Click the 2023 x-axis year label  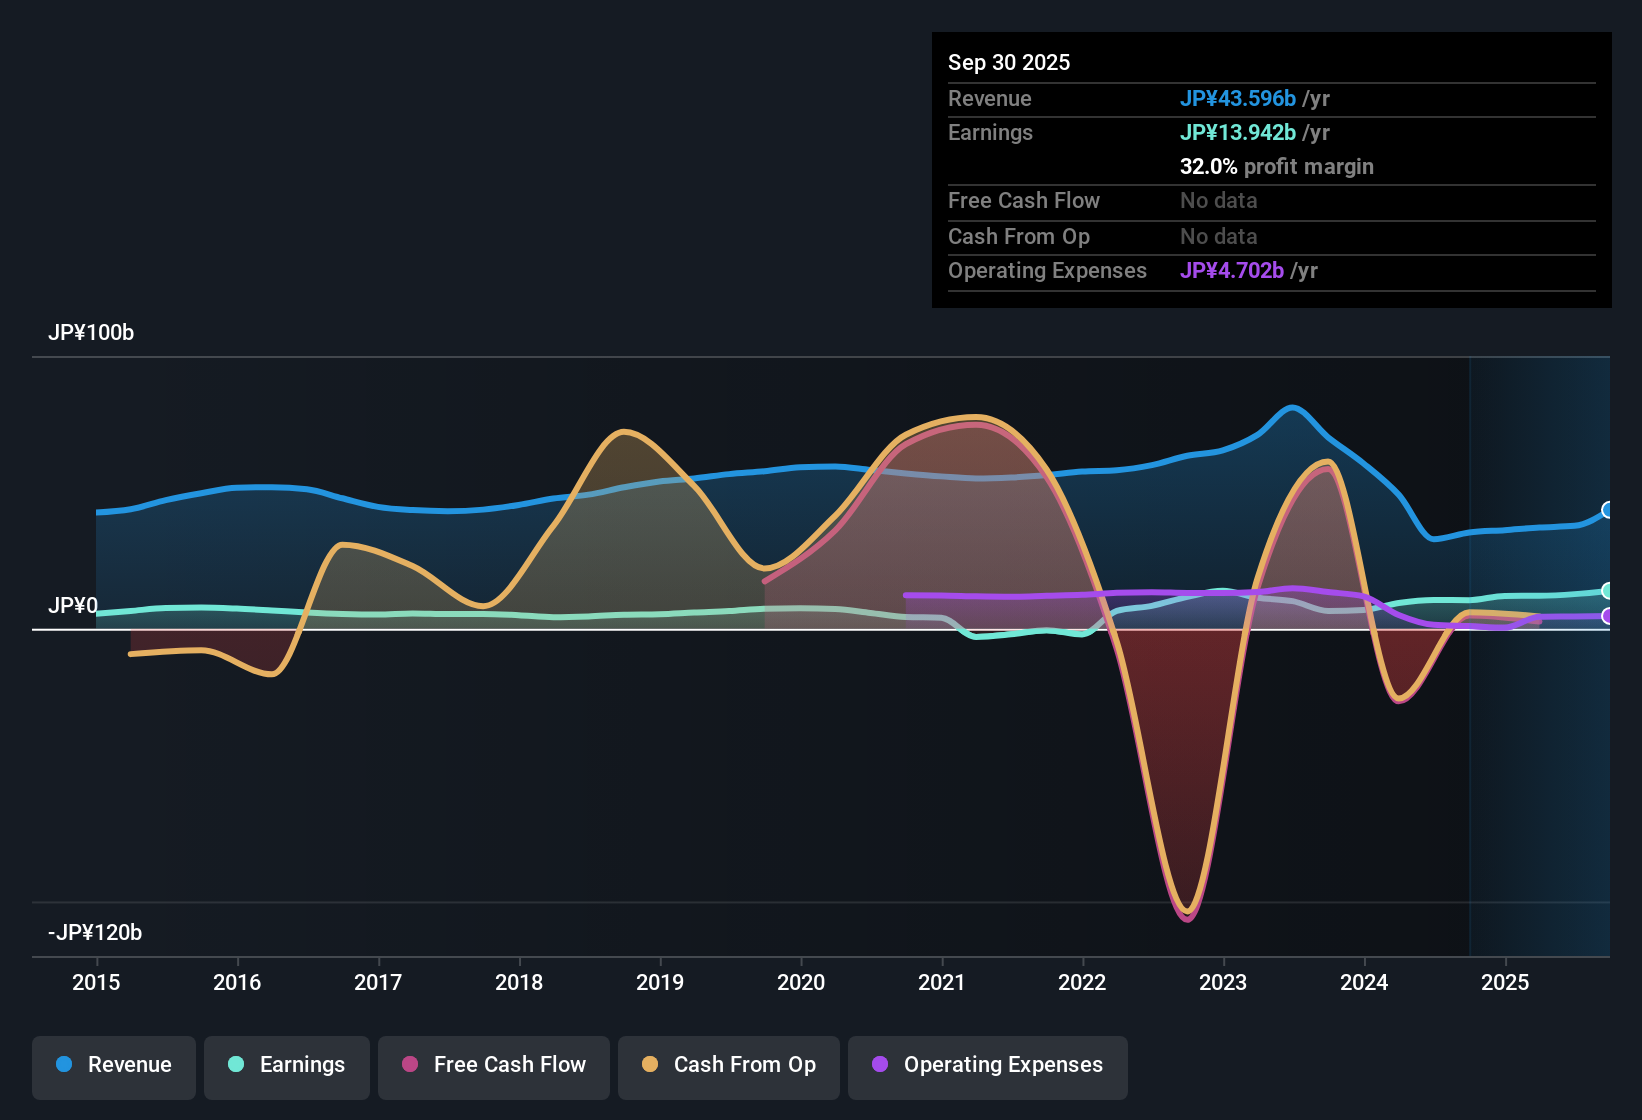pos(1223,983)
